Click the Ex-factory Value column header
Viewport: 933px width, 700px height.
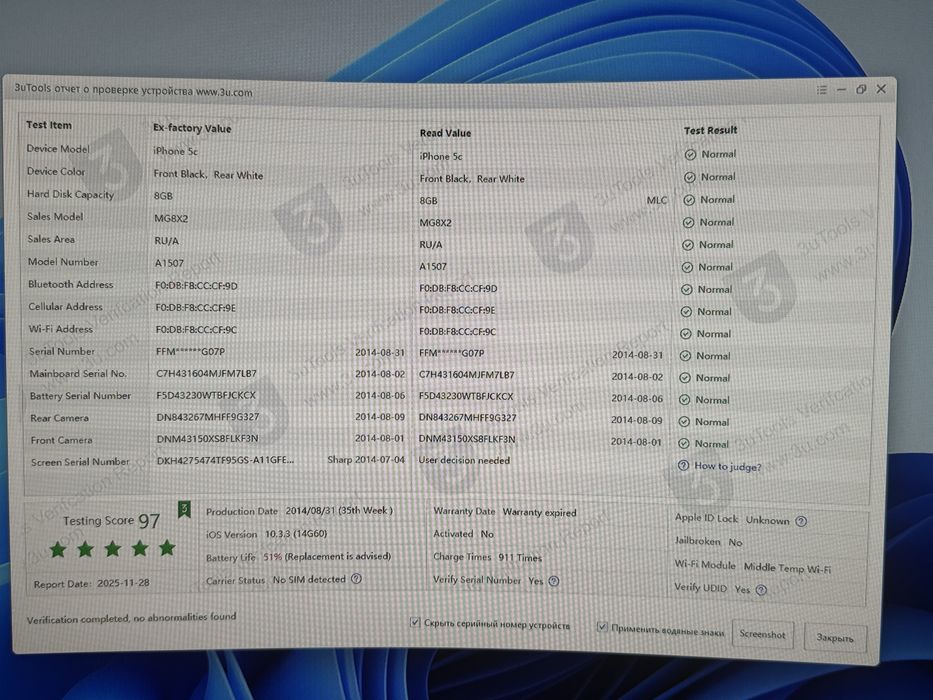(x=192, y=128)
